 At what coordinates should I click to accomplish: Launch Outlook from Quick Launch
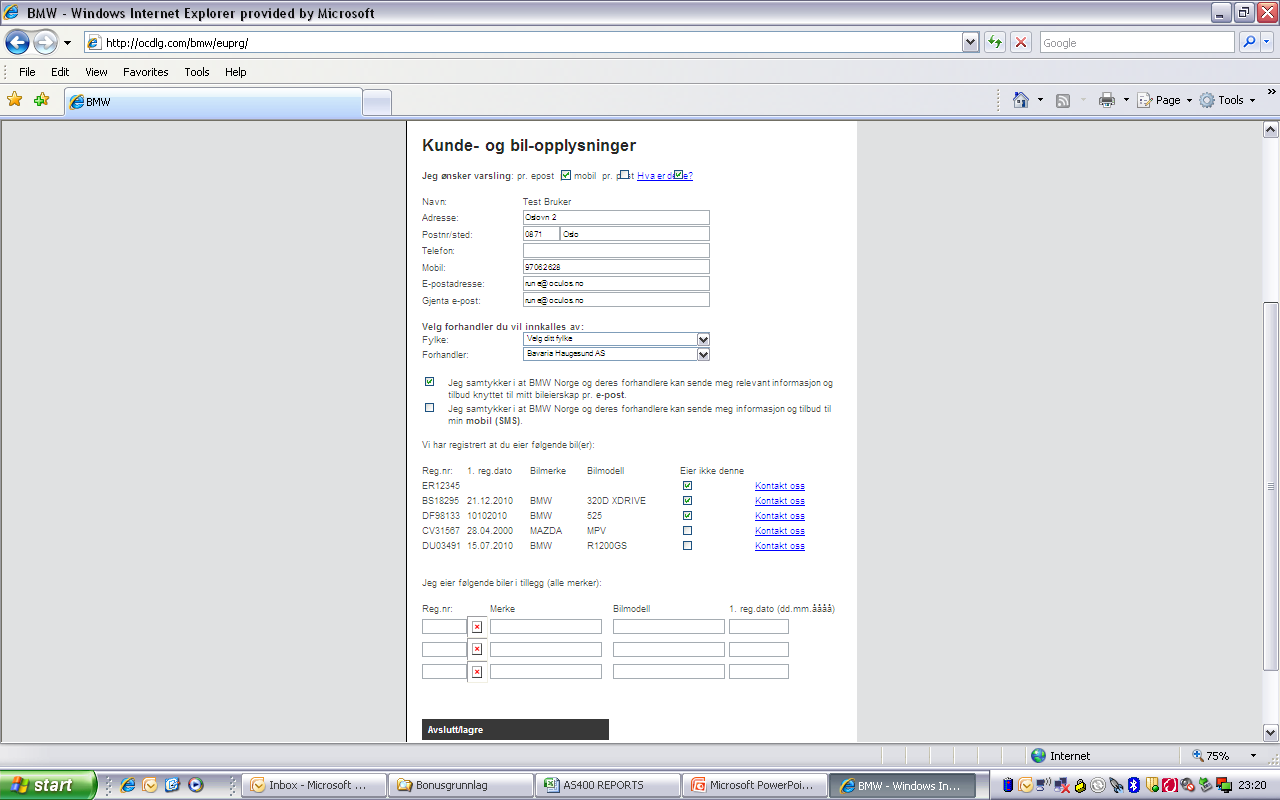[150, 785]
